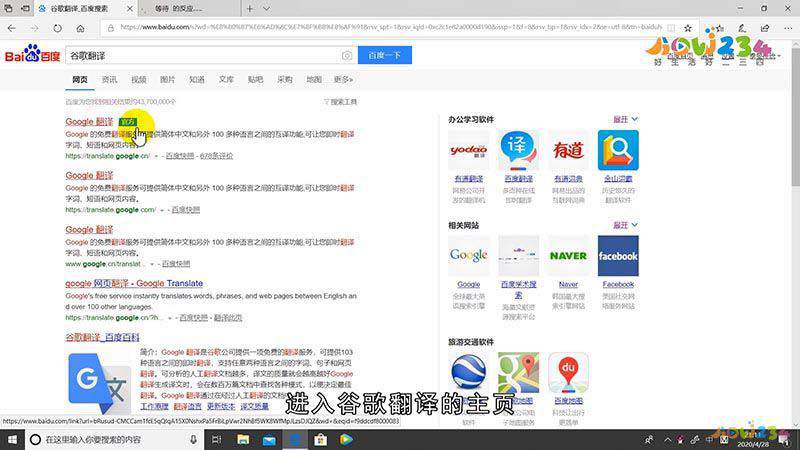This screenshot has height=450, width=800.
Task: Select the 采购 search category tab
Action: tap(285, 80)
